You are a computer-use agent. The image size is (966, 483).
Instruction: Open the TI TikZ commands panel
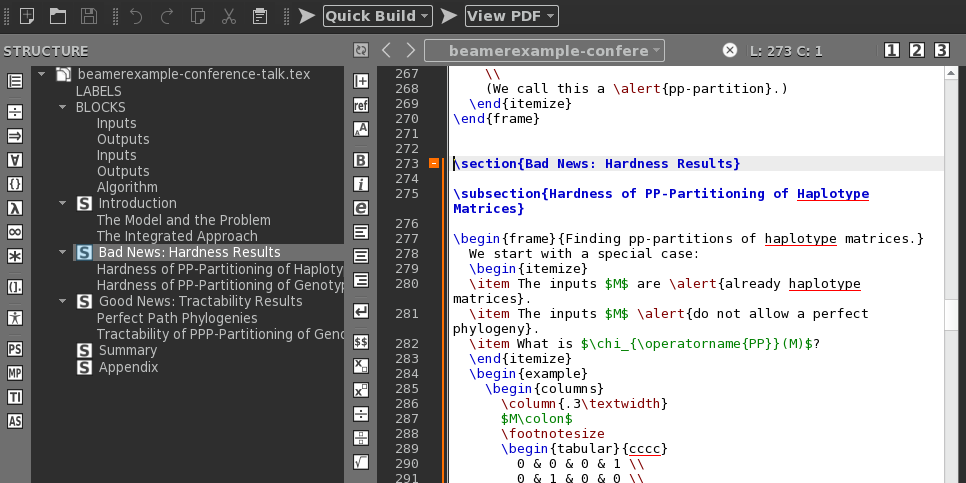click(15, 397)
